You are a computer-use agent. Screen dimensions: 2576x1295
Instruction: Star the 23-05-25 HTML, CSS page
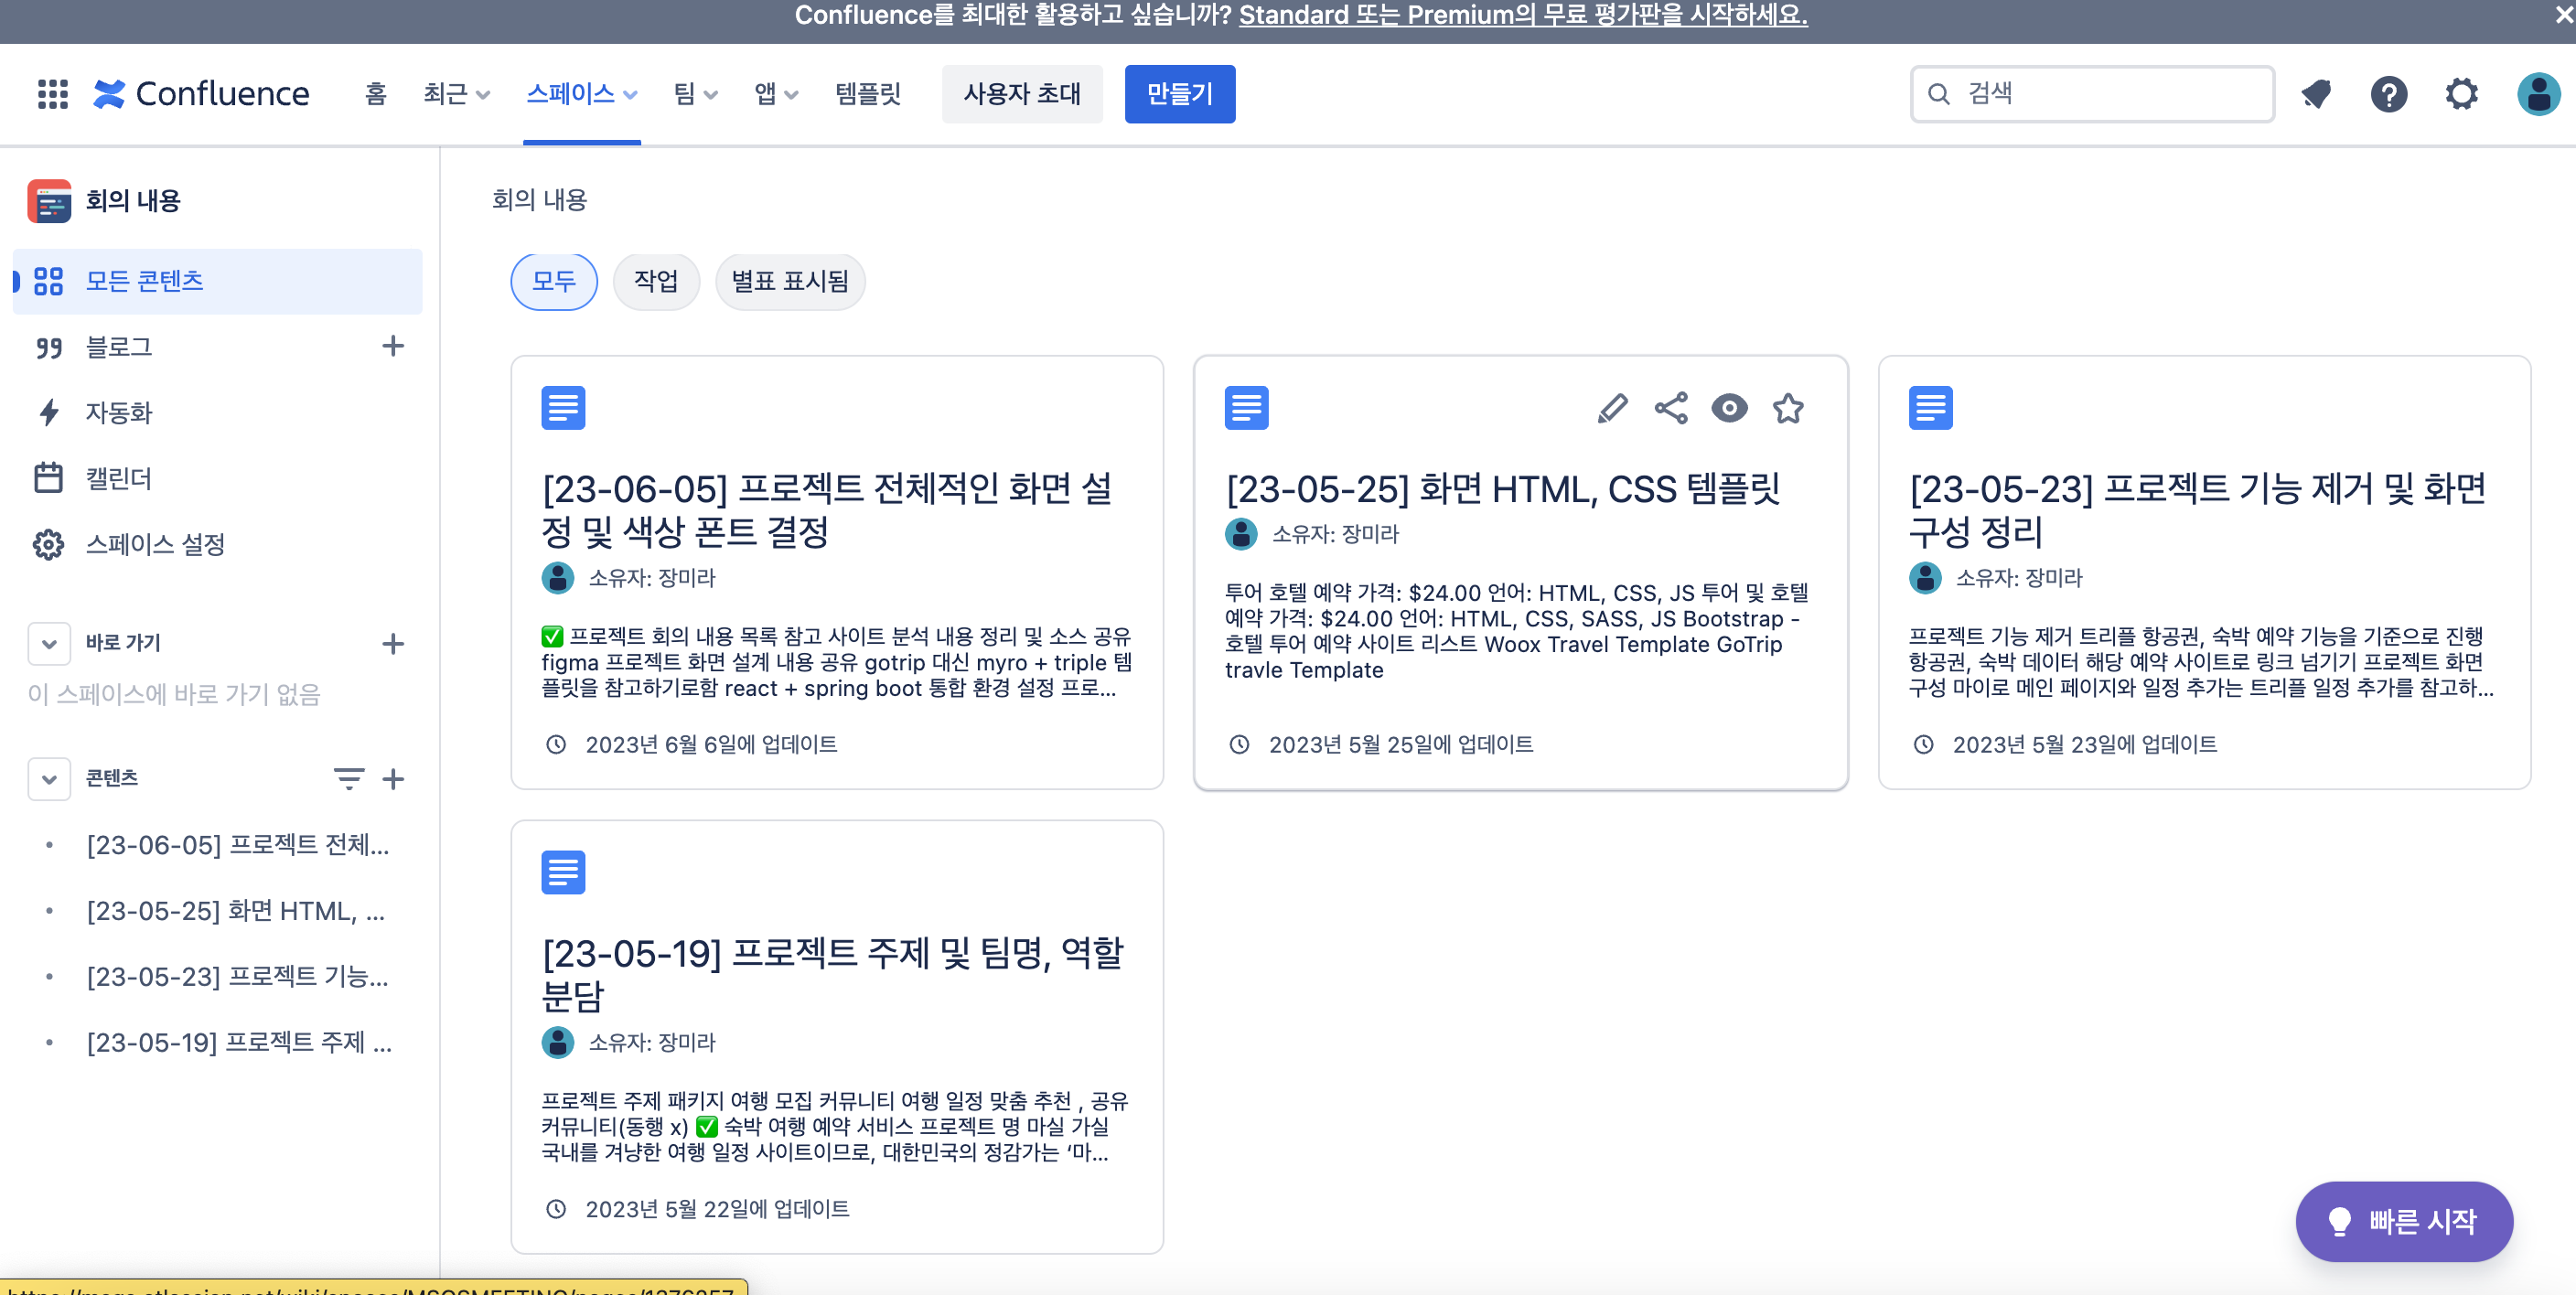1788,408
